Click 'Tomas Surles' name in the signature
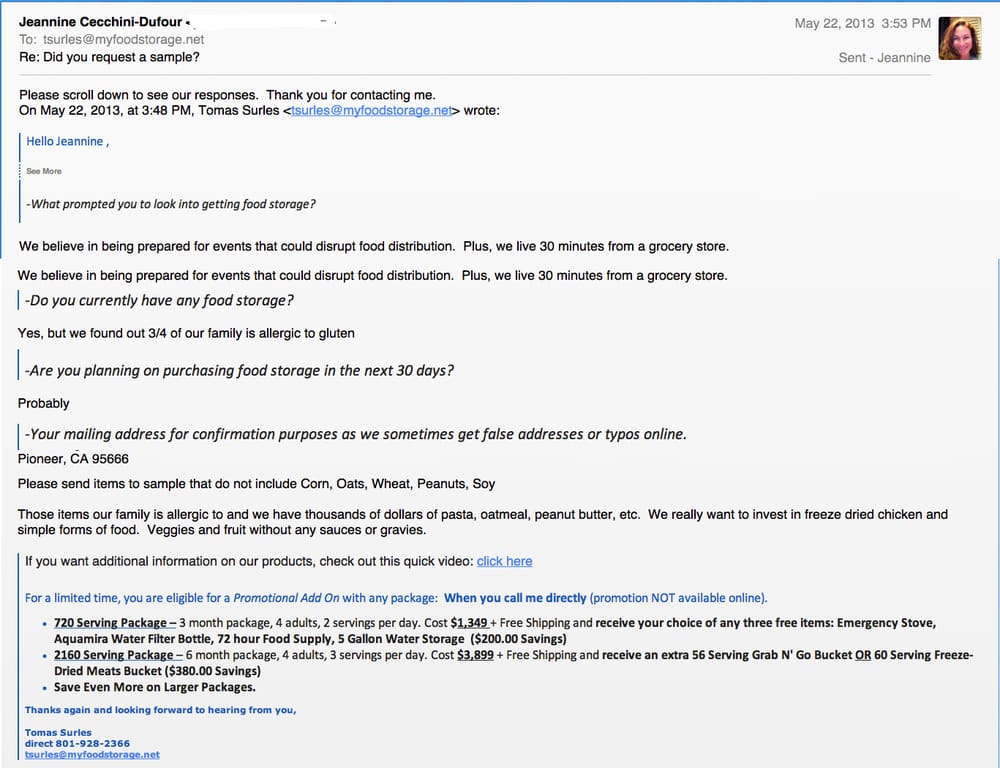Image resolution: width=1000 pixels, height=768 pixels. pos(58,732)
